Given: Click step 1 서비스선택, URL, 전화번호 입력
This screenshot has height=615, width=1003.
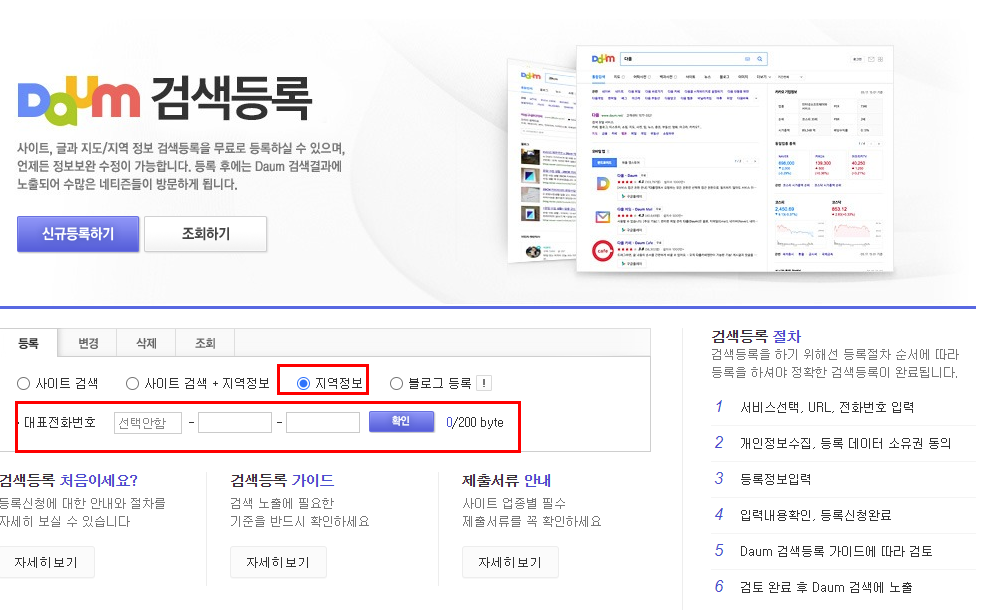Looking at the screenshot, I should [x=826, y=407].
